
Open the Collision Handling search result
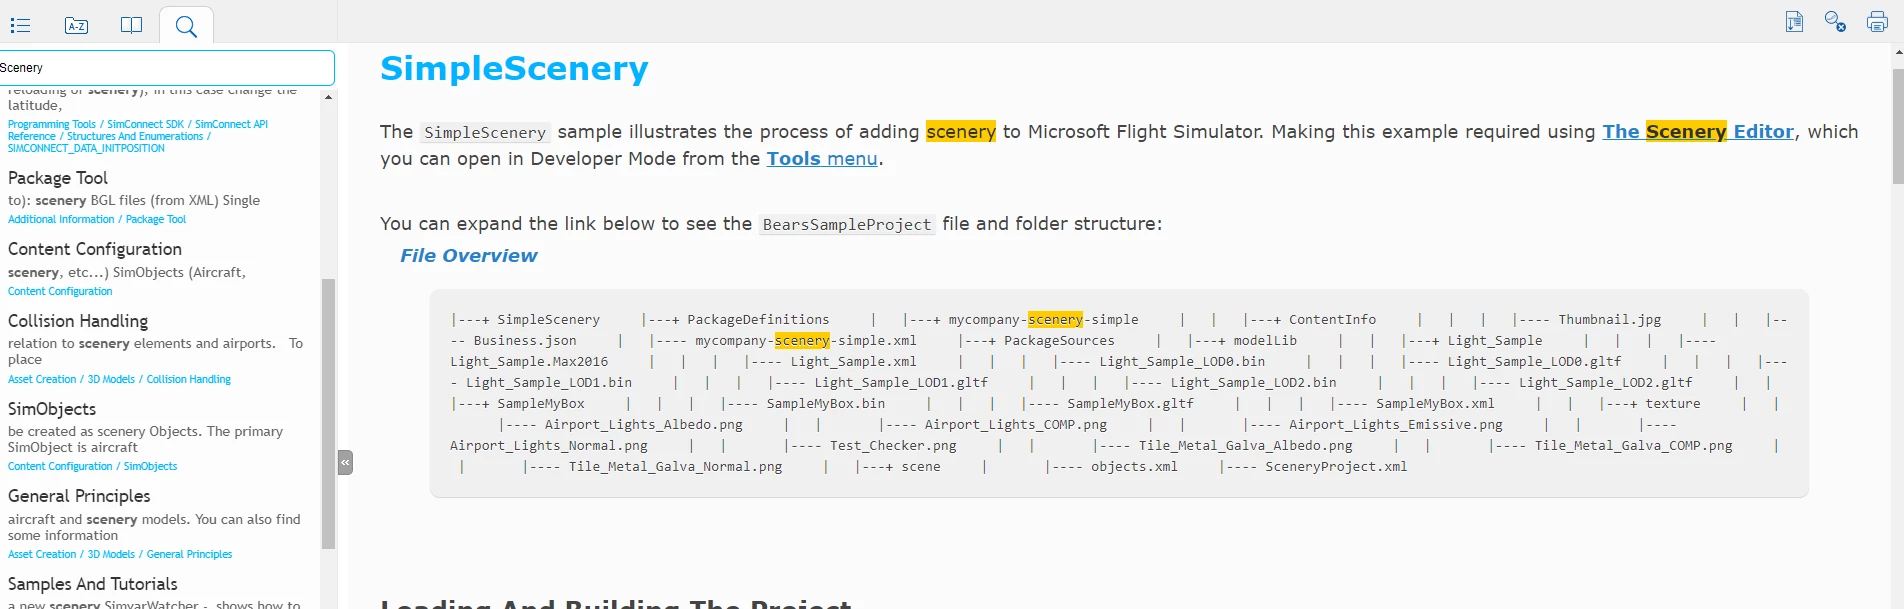pos(78,321)
